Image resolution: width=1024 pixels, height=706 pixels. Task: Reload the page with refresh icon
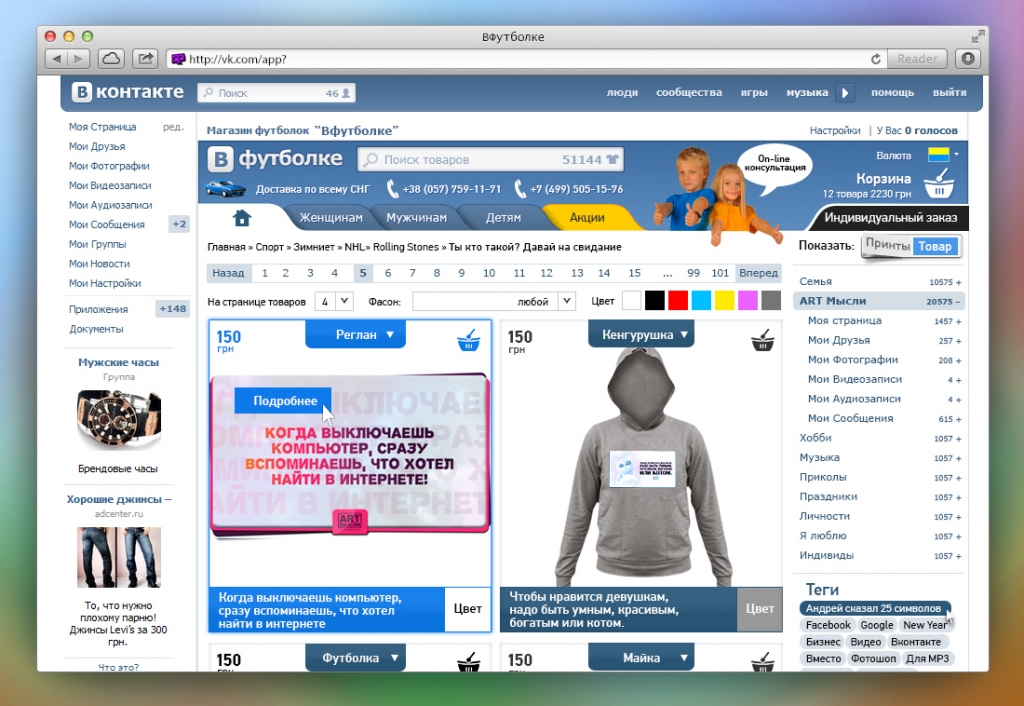pyautogui.click(x=876, y=59)
